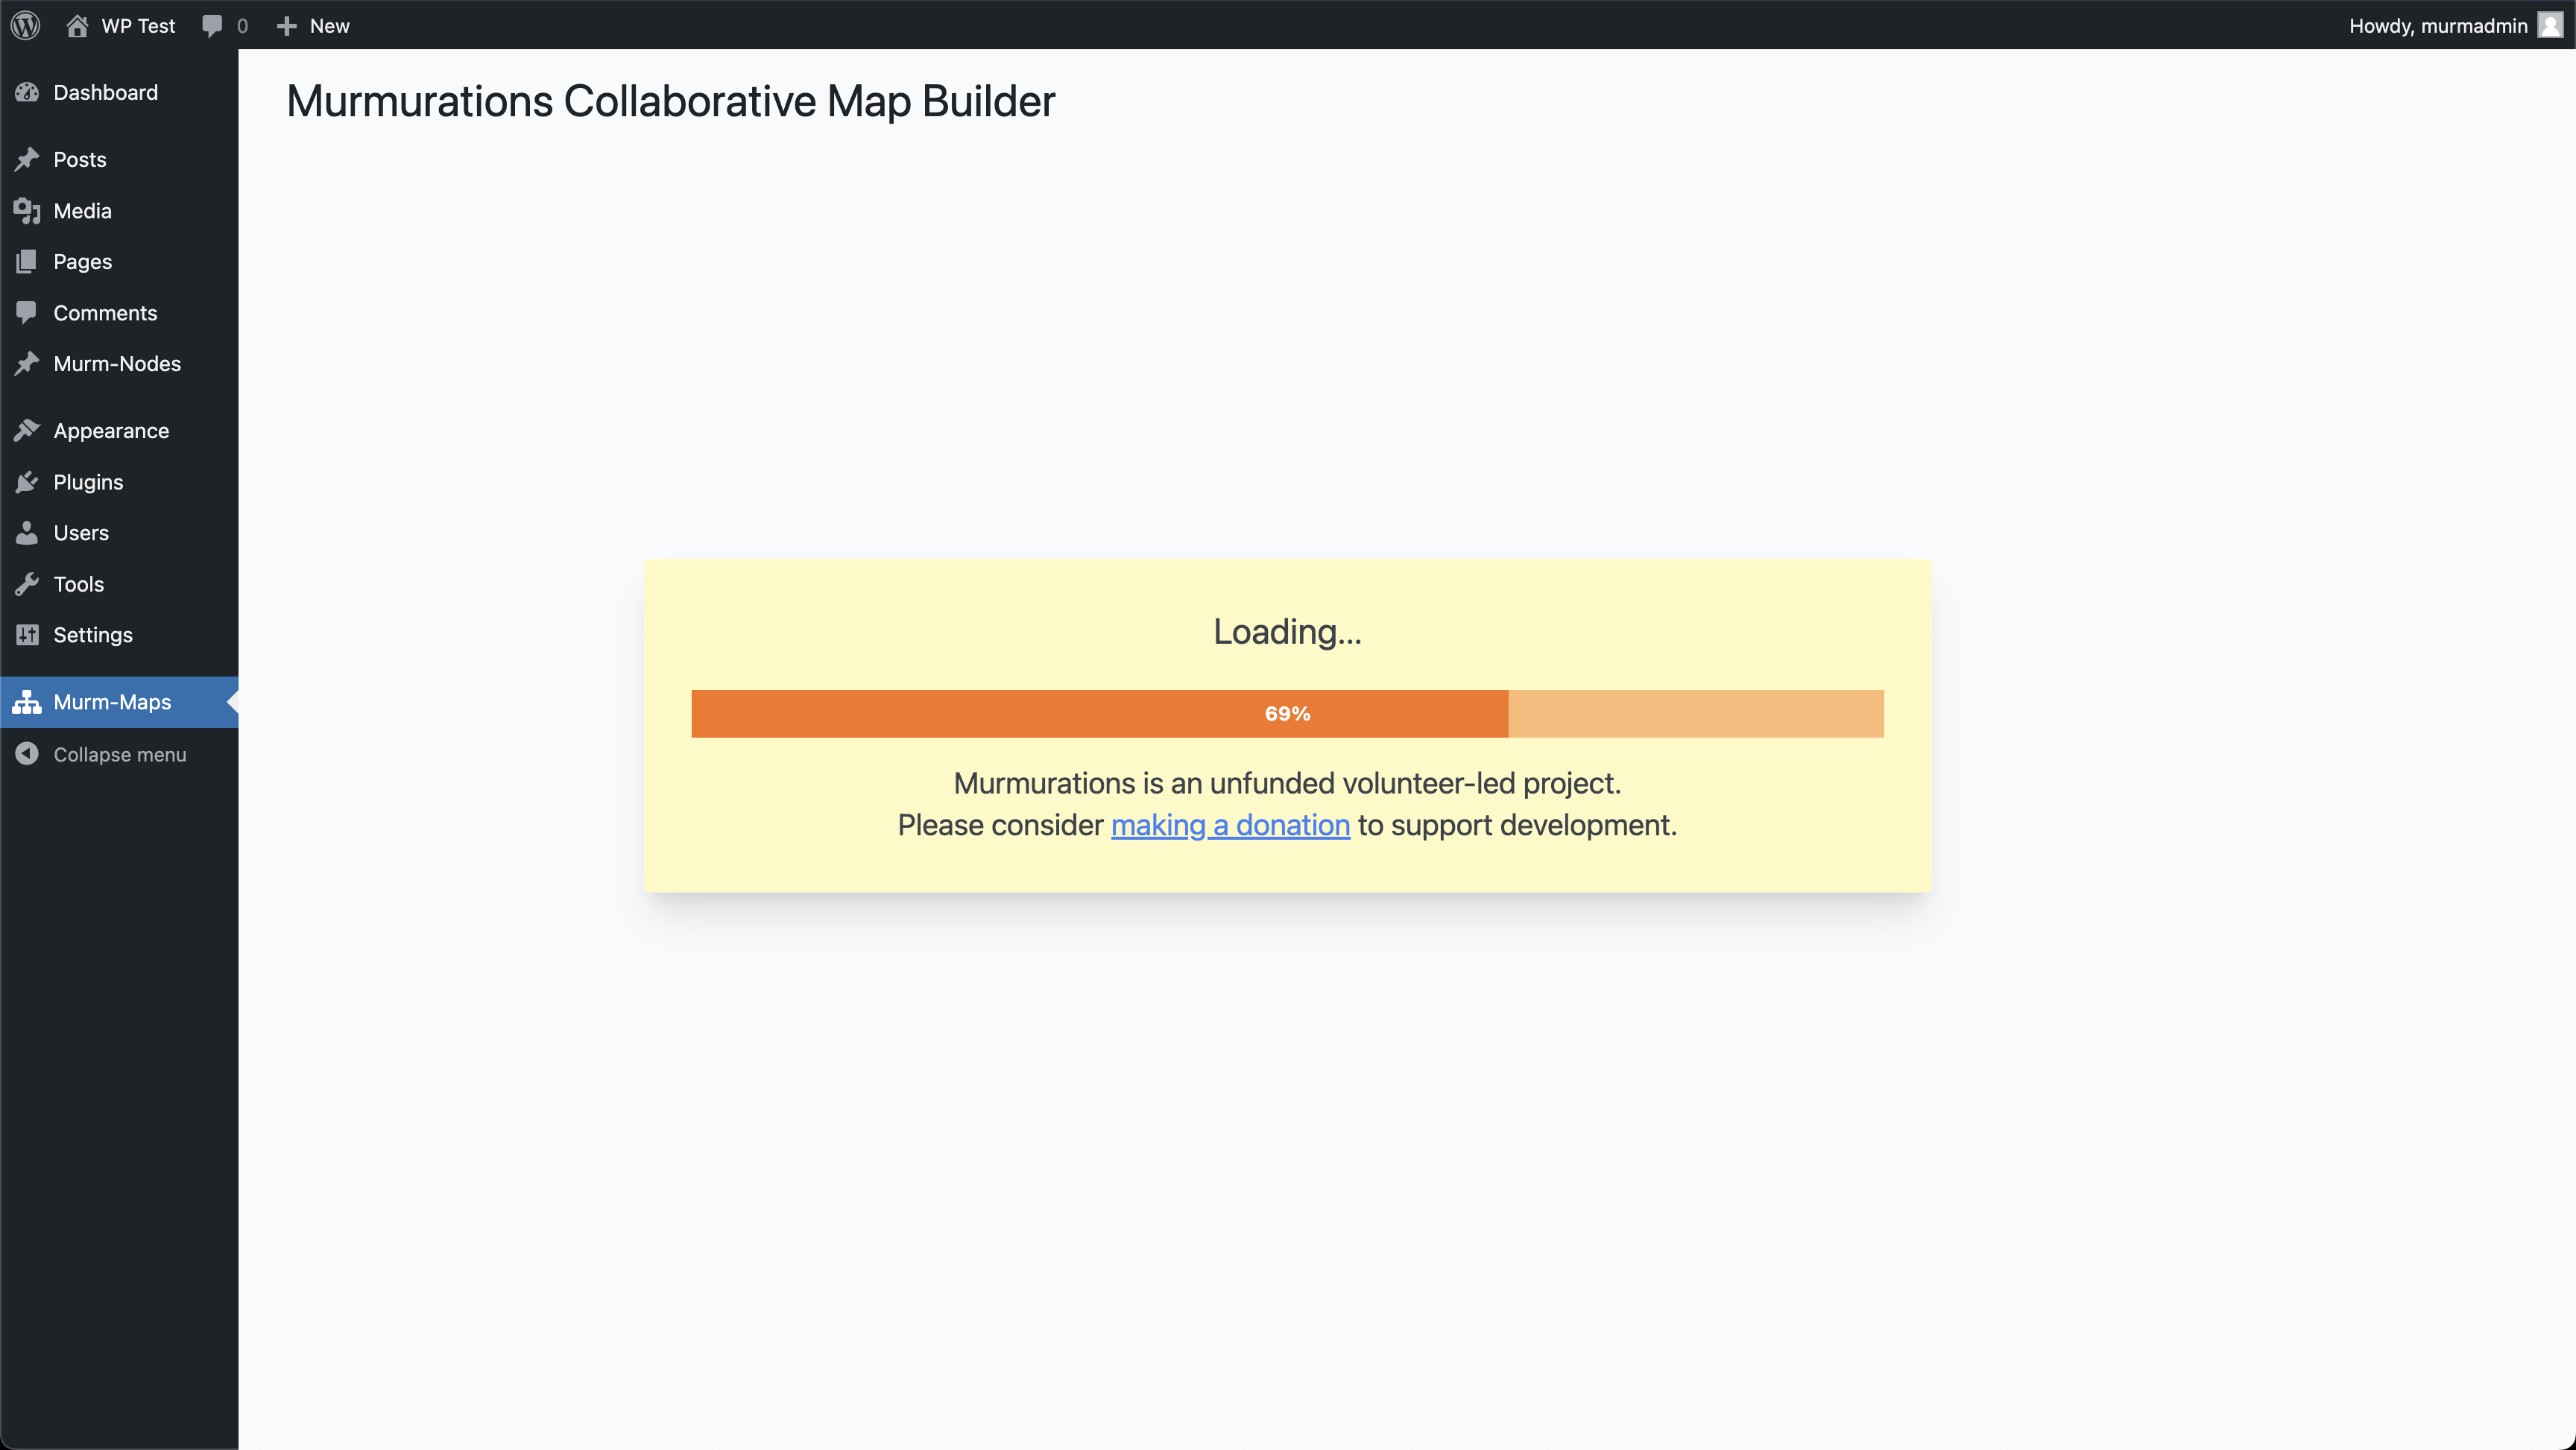Click the Dashboard gauge icon

pyautogui.click(x=27, y=92)
